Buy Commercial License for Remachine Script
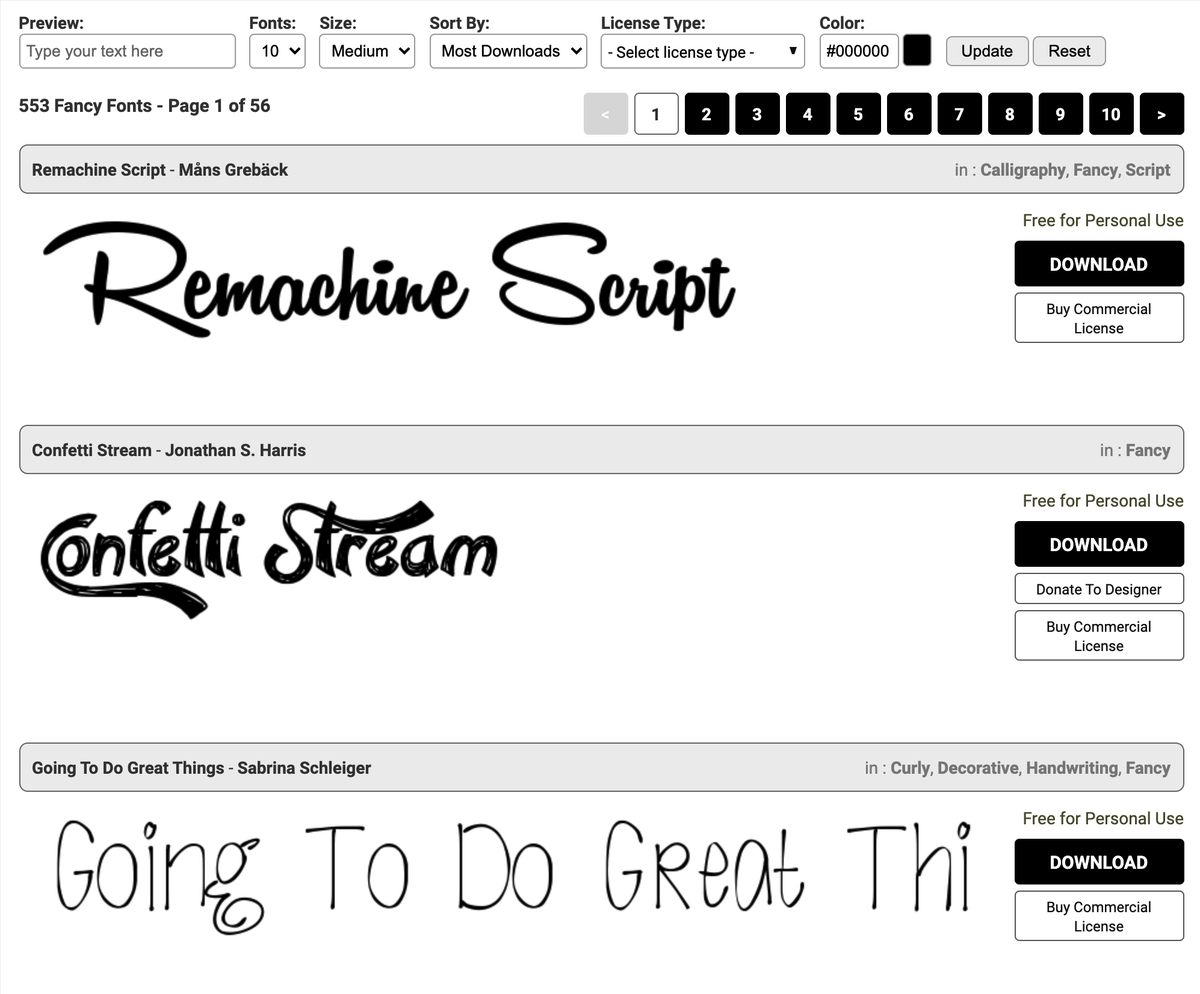 pyautogui.click(x=1099, y=318)
